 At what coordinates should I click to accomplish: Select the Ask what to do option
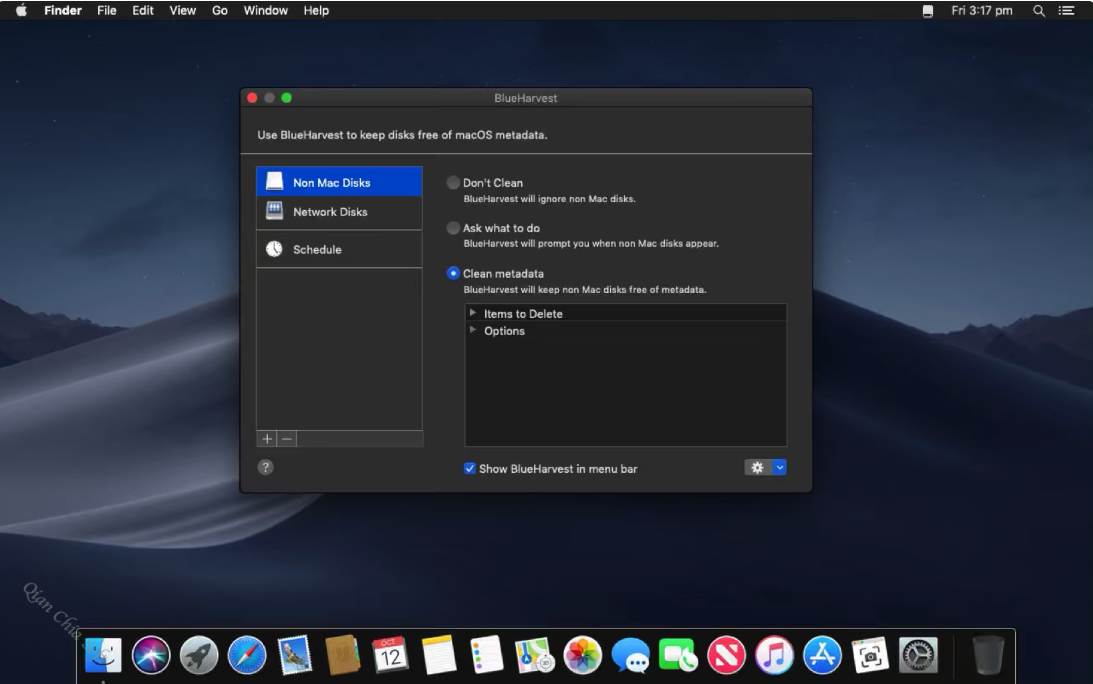pos(453,228)
